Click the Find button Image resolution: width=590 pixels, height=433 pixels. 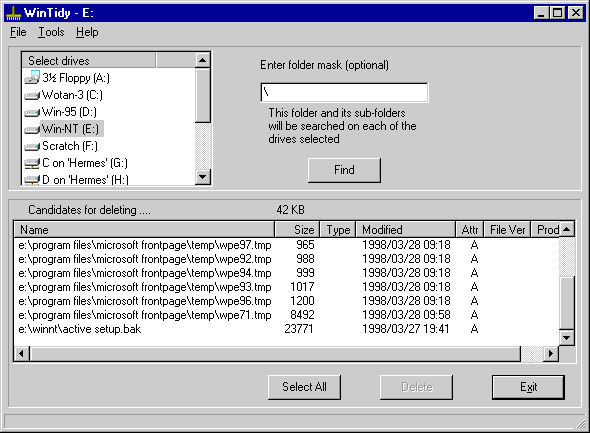point(344,170)
